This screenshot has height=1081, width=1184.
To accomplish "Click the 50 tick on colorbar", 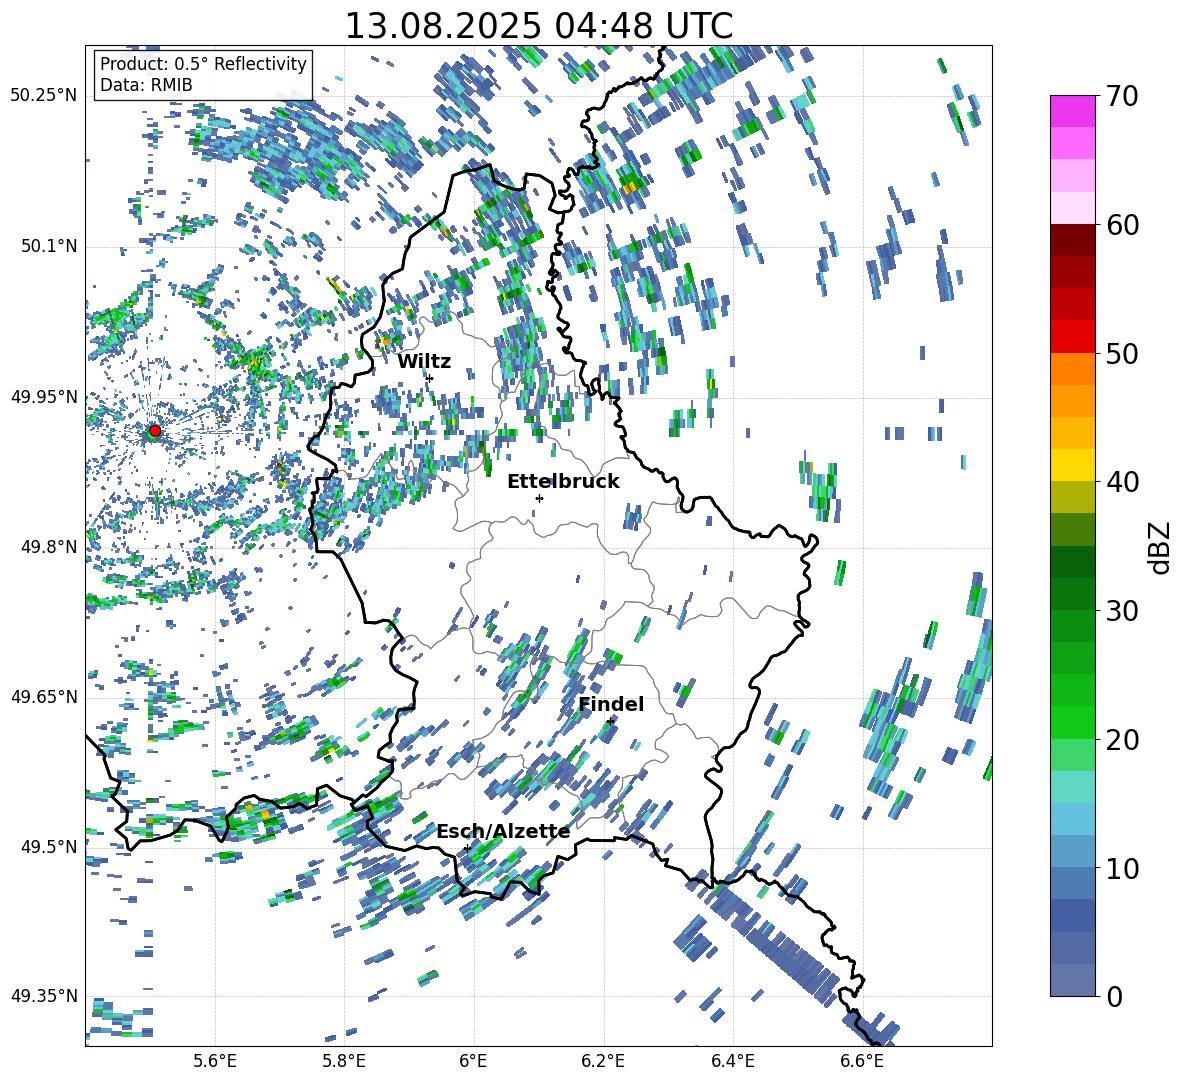I will coord(1123,353).
